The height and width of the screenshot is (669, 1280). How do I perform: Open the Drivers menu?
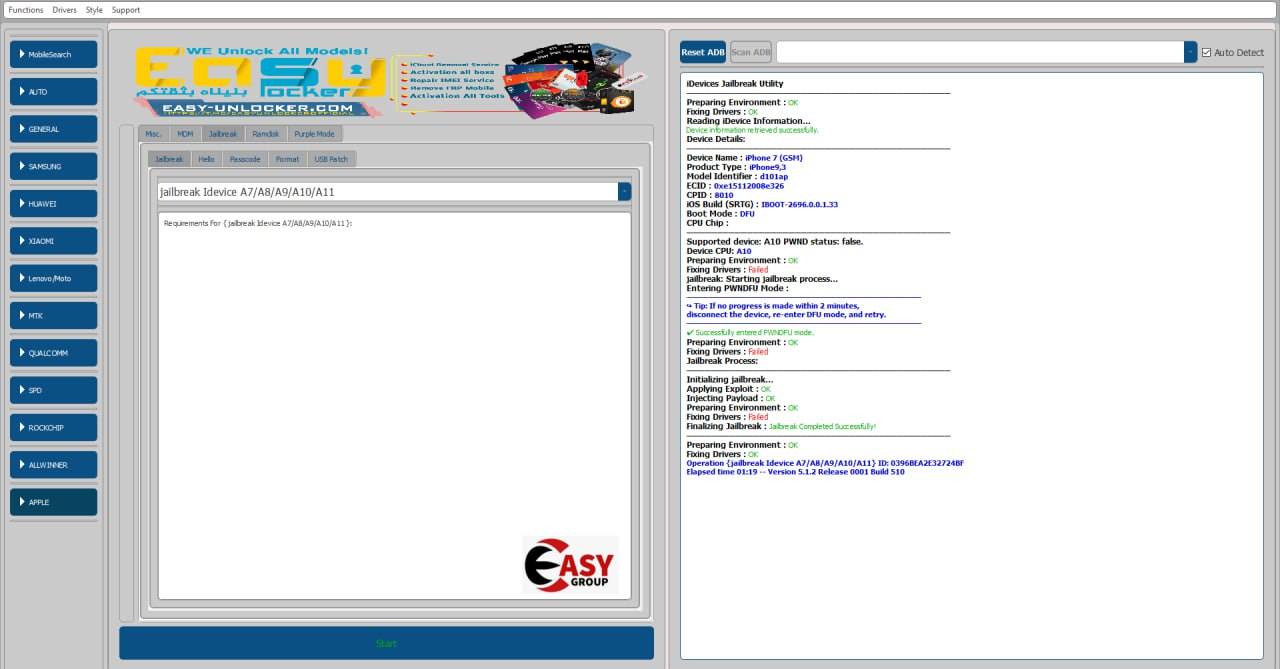coord(64,10)
